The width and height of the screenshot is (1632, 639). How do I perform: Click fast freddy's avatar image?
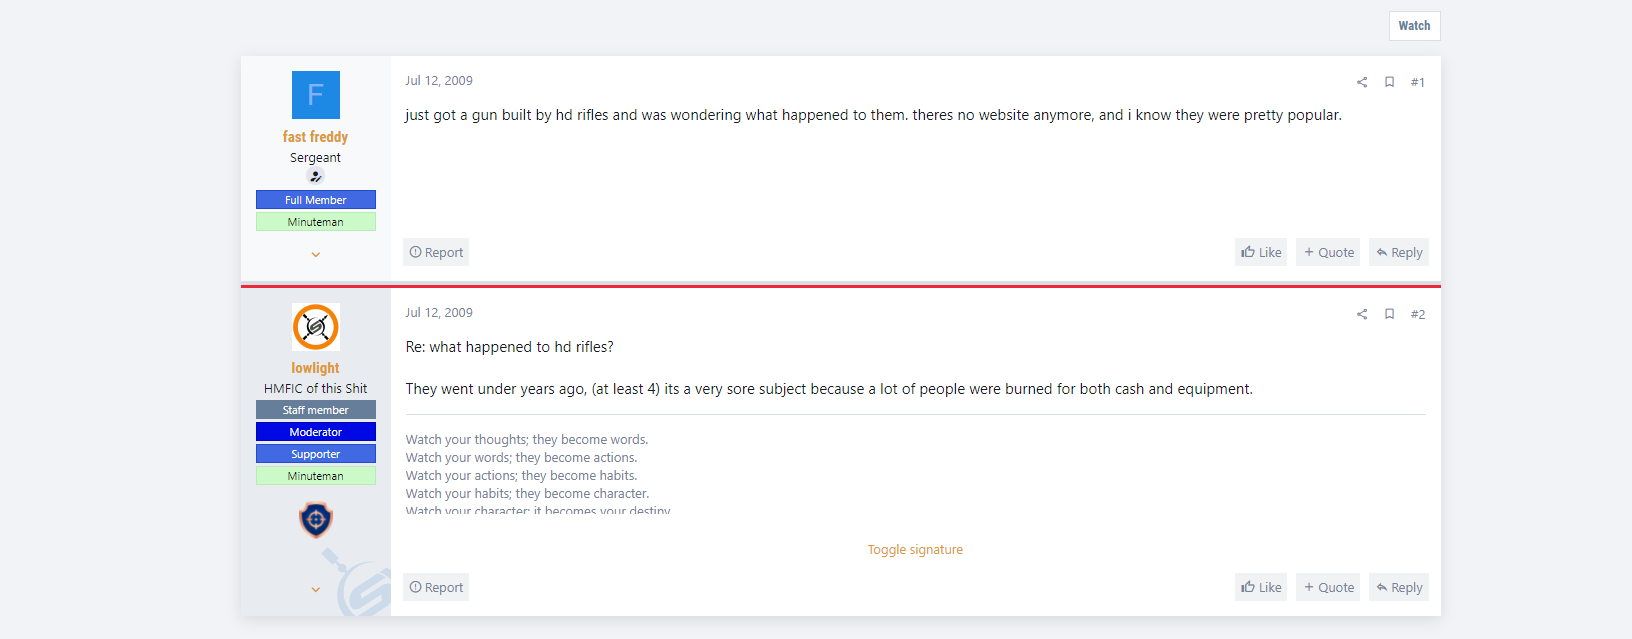pos(315,95)
